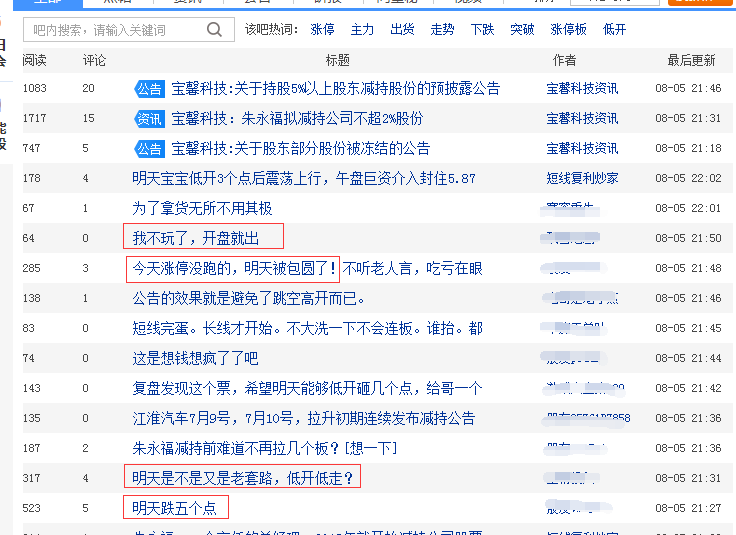Viewport: 736px width, 535px height.
Task: Open post 江淮汽车7月9号,7月10号
Action: click(x=304, y=419)
